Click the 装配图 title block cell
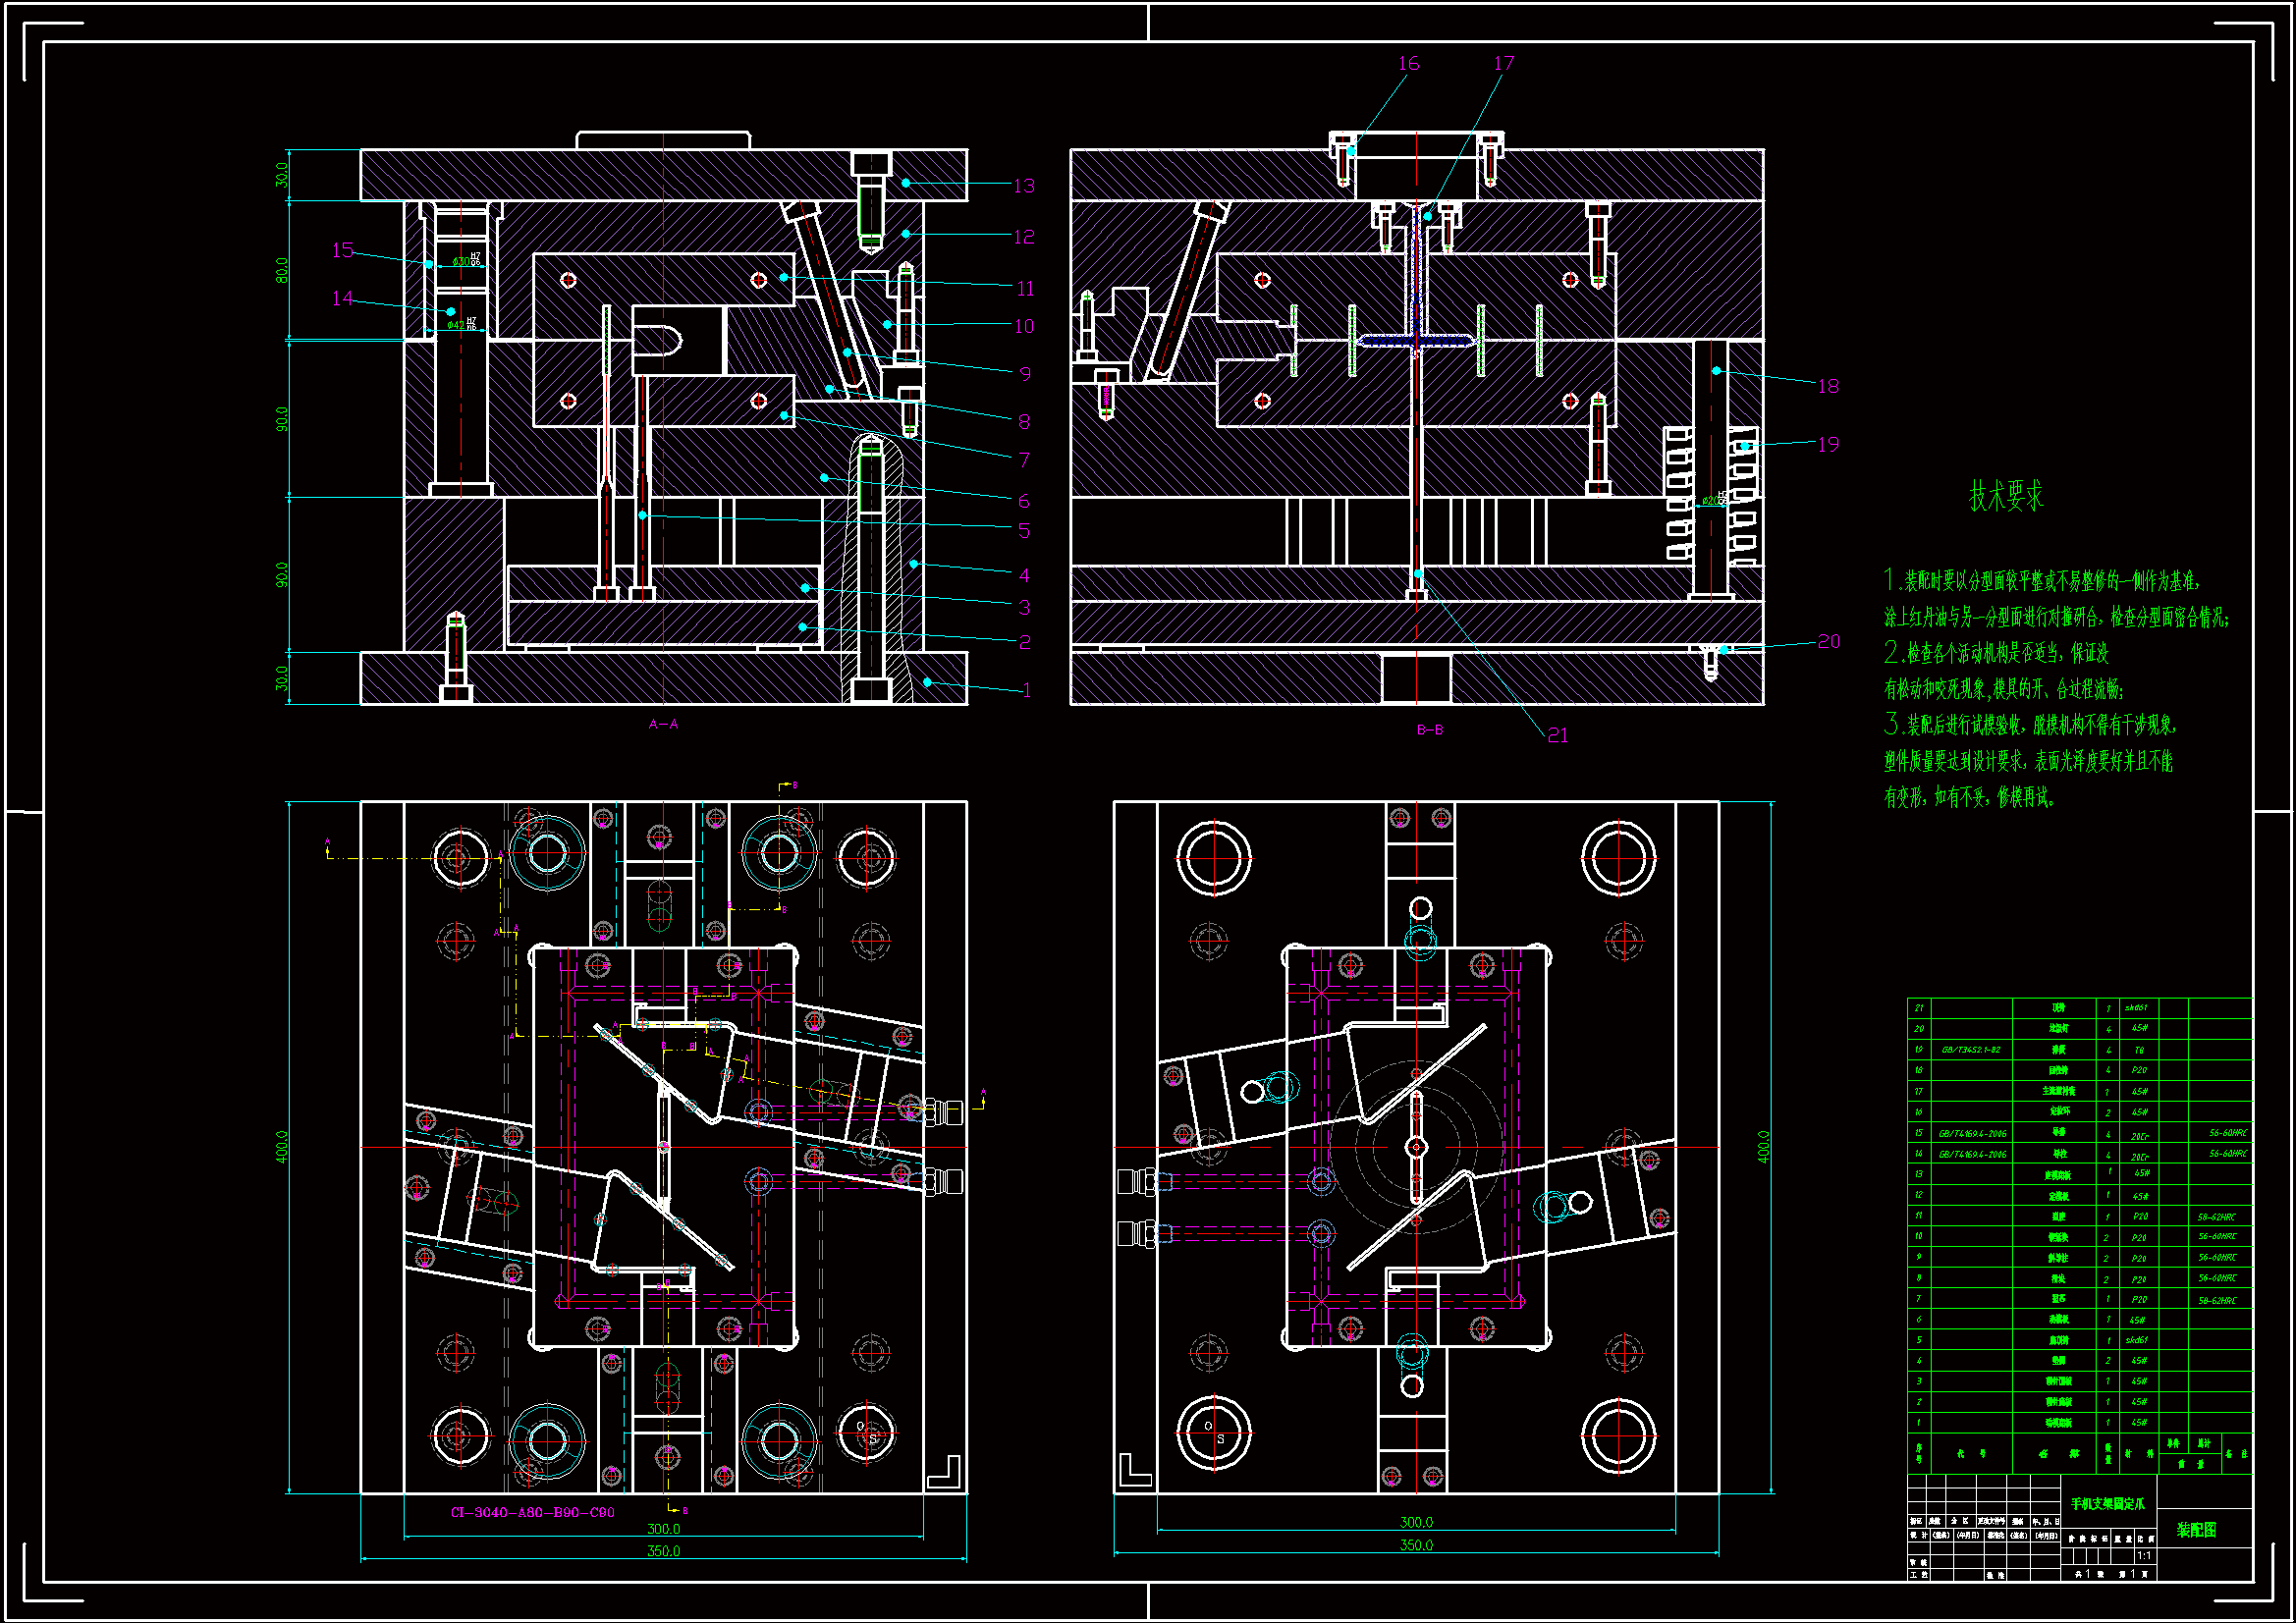Screen dimensions: 2296x1623 point(2196,1530)
